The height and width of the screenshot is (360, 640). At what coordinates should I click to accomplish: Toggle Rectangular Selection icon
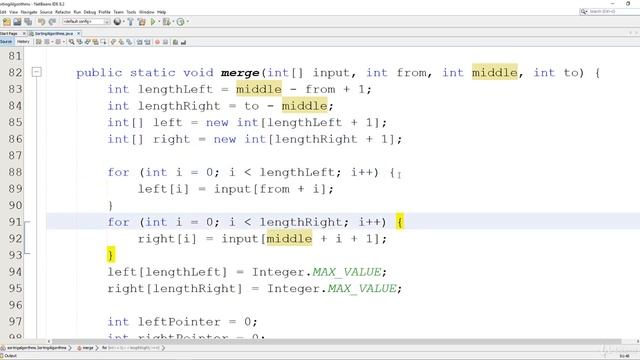104,42
